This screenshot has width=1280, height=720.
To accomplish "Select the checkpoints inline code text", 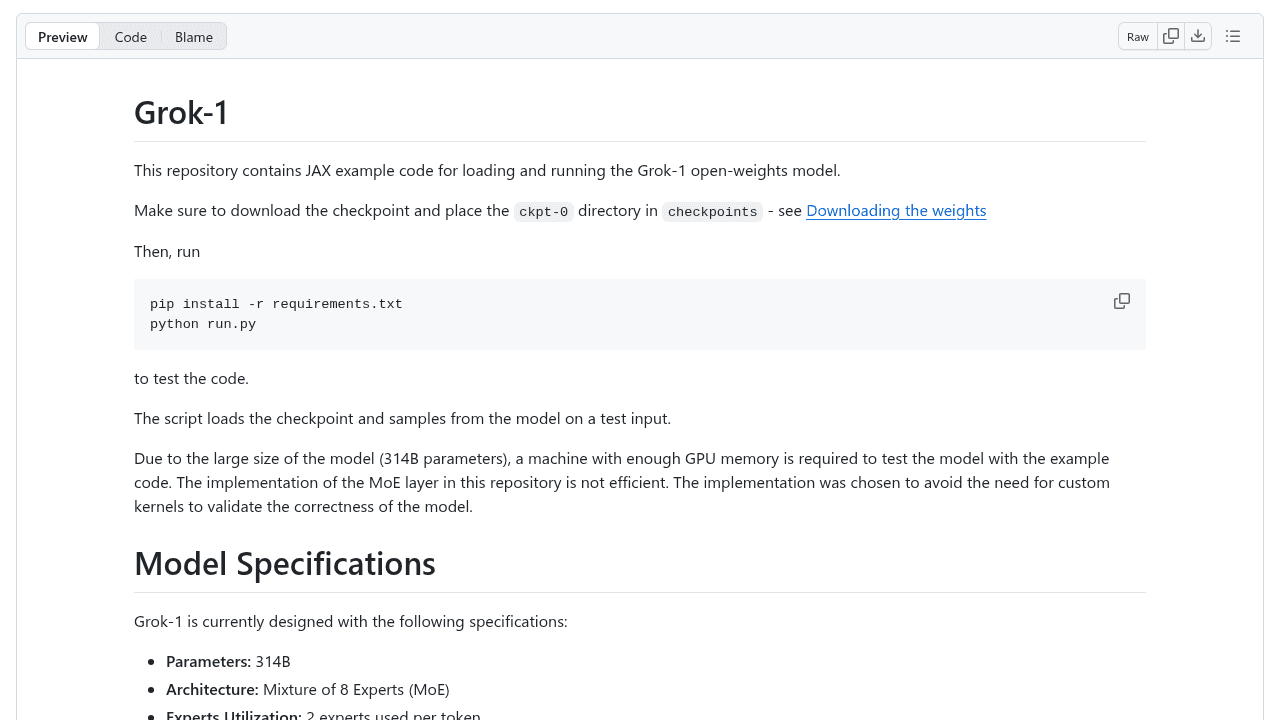I will coord(712,212).
